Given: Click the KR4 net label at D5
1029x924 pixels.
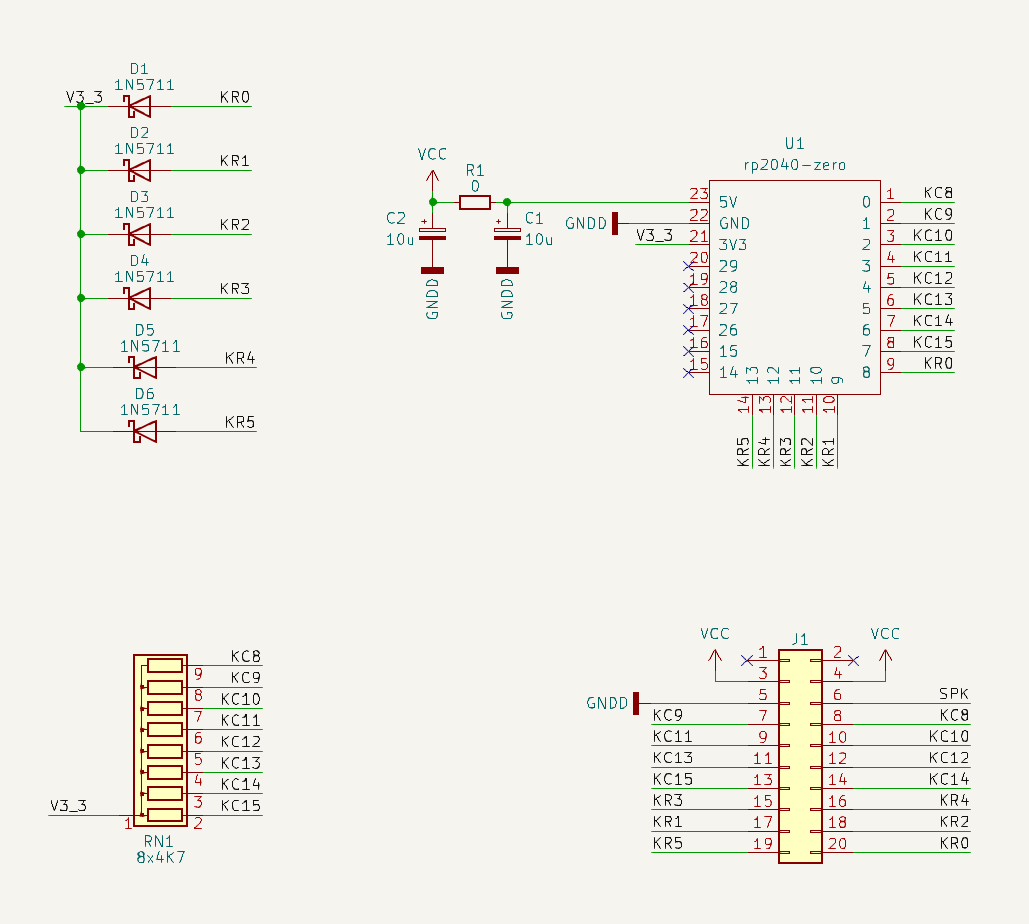Looking at the screenshot, I should tap(240, 358).
